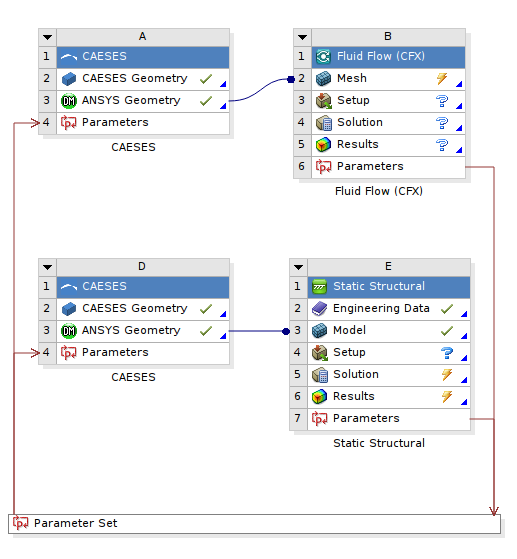Screen dimensions: 517x559
Task: Open blue corner menu for Setup cell in B
Action: [459, 106]
